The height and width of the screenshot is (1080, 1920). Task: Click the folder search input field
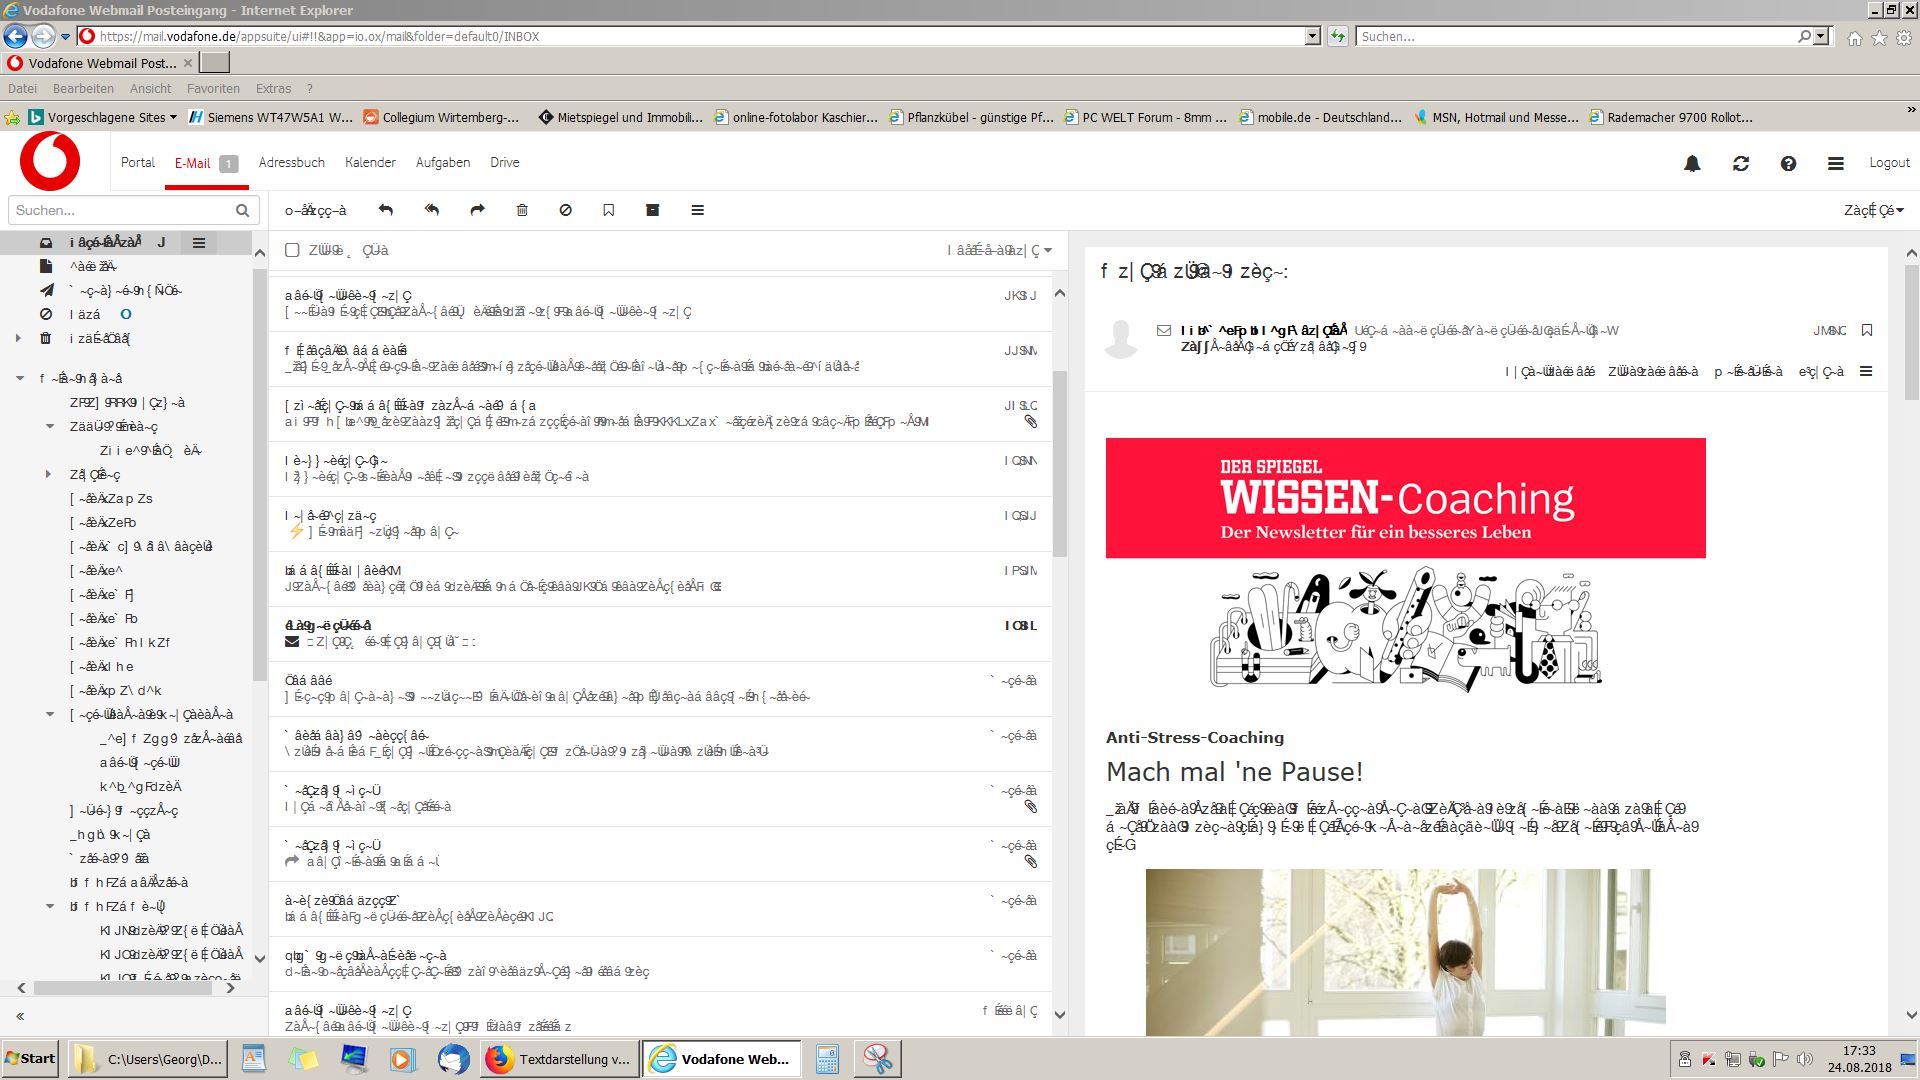121,210
